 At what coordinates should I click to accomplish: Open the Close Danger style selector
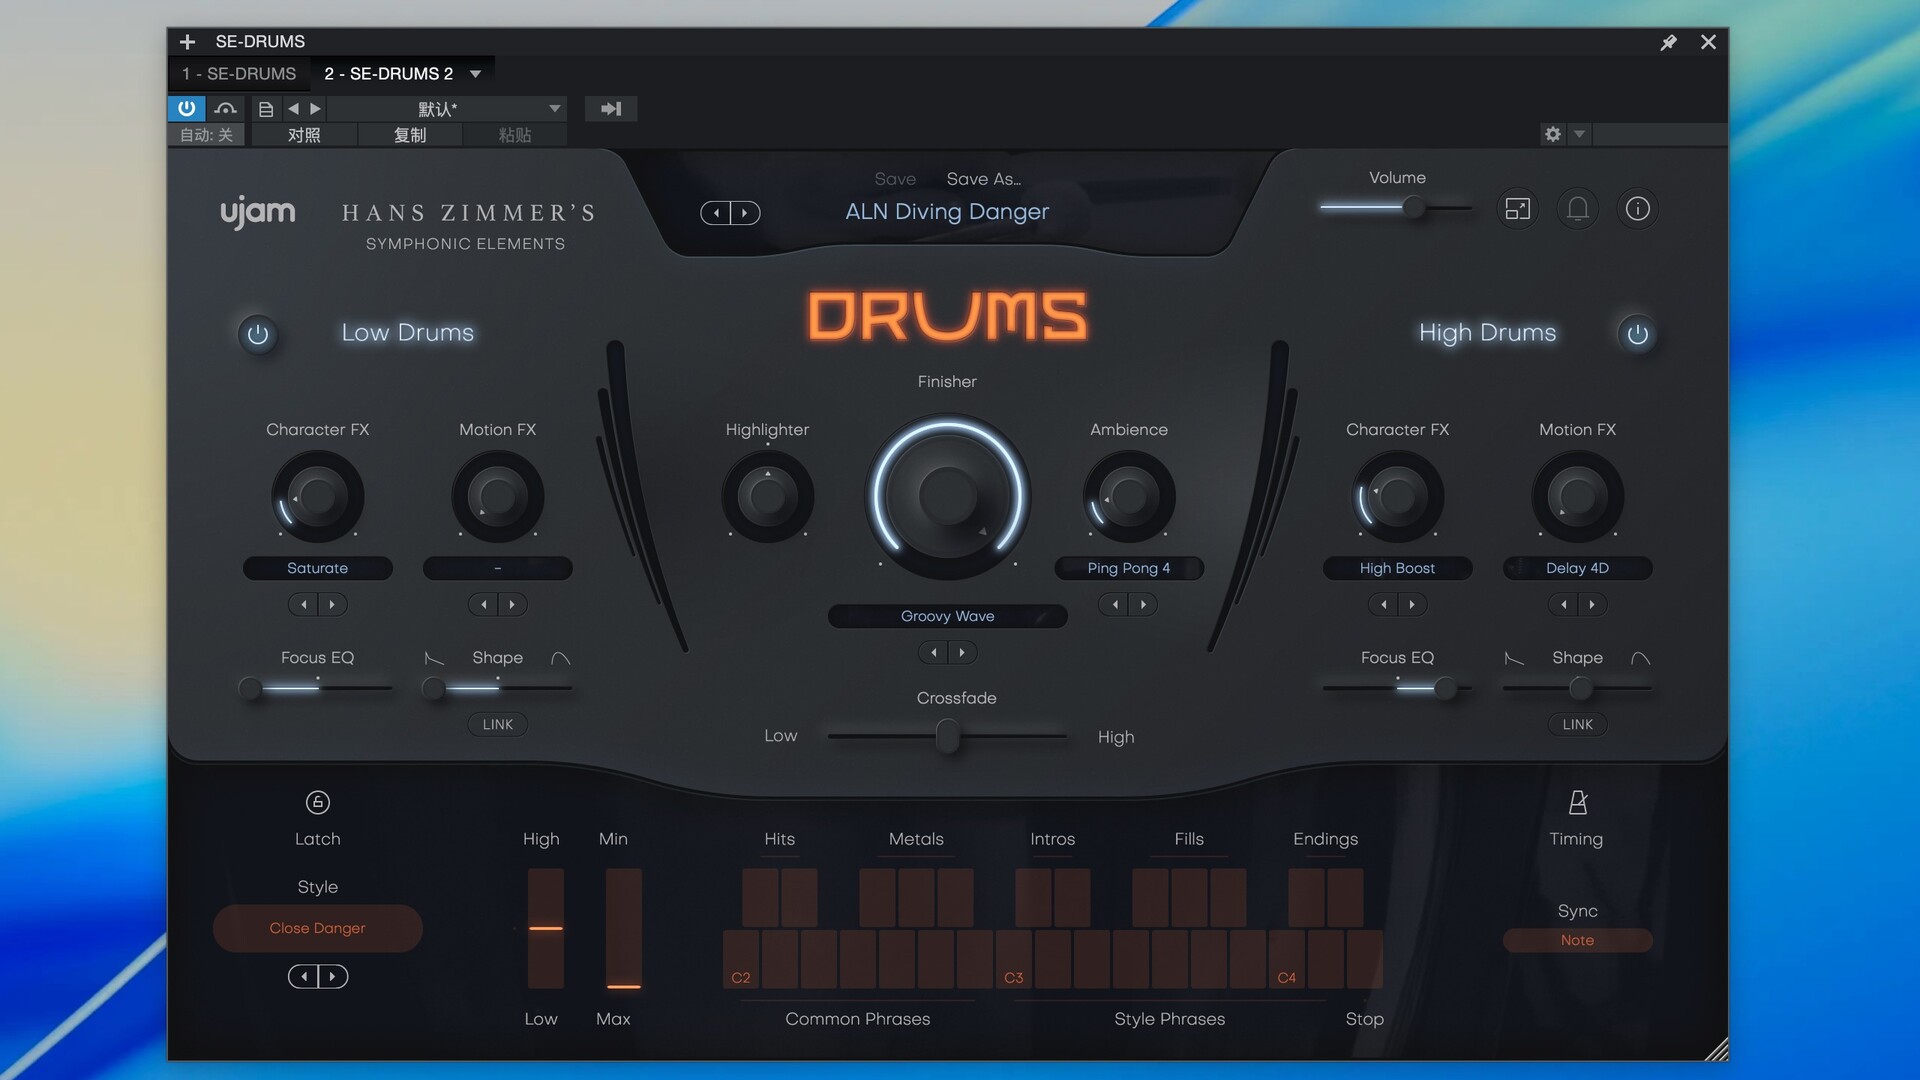point(317,928)
